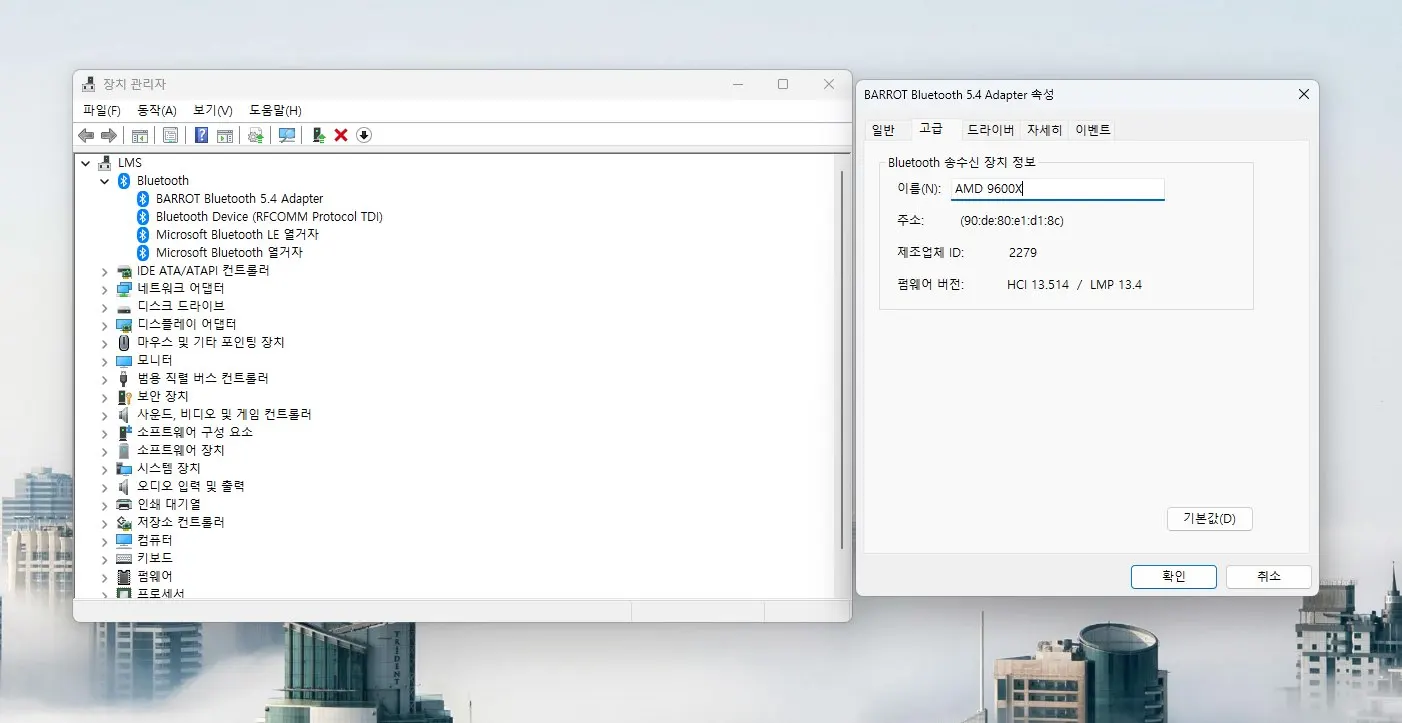
Task: Click the 키보드 keyboard icon in tree
Action: tap(124, 558)
